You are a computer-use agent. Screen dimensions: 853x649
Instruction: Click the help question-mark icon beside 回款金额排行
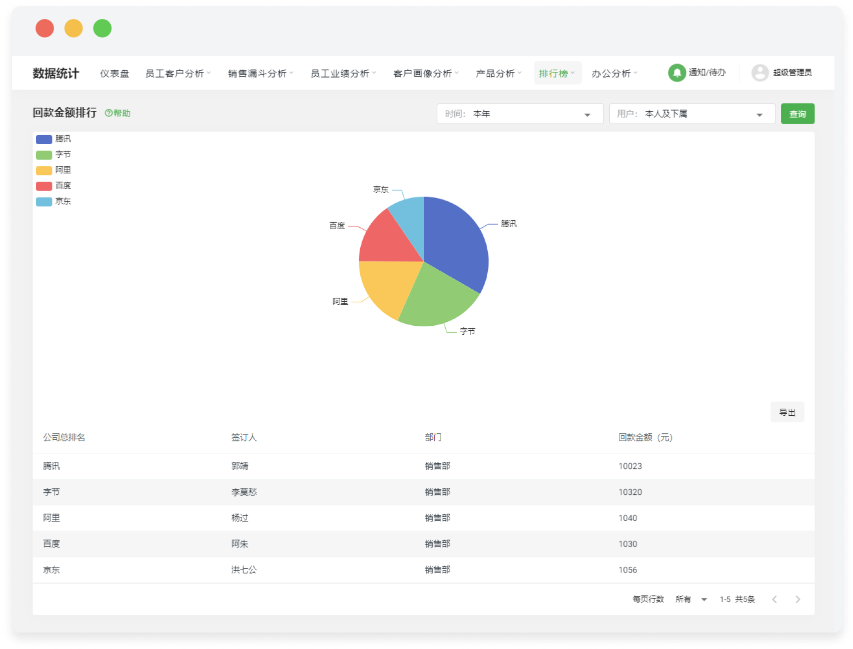point(108,113)
